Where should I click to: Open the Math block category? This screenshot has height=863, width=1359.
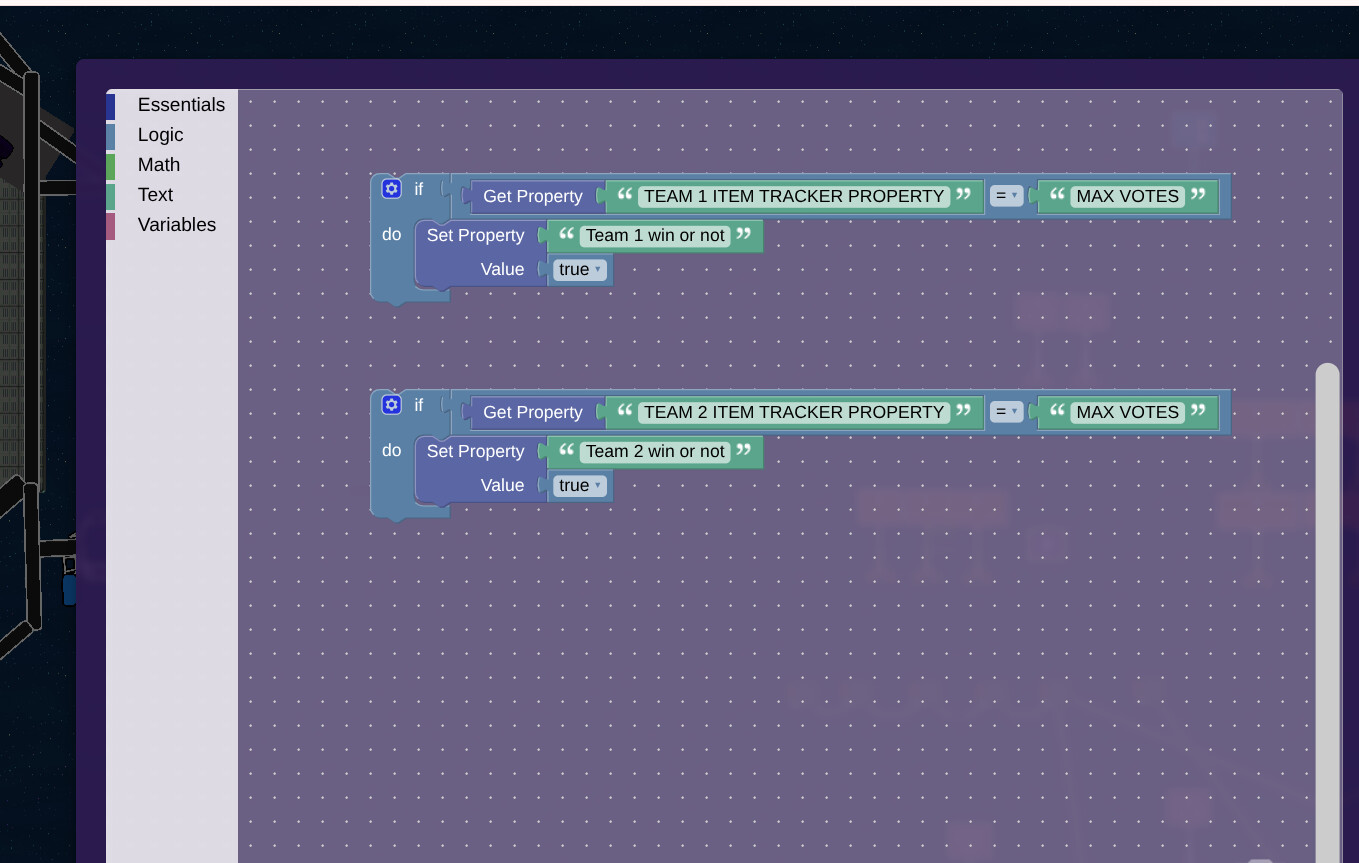coord(158,164)
